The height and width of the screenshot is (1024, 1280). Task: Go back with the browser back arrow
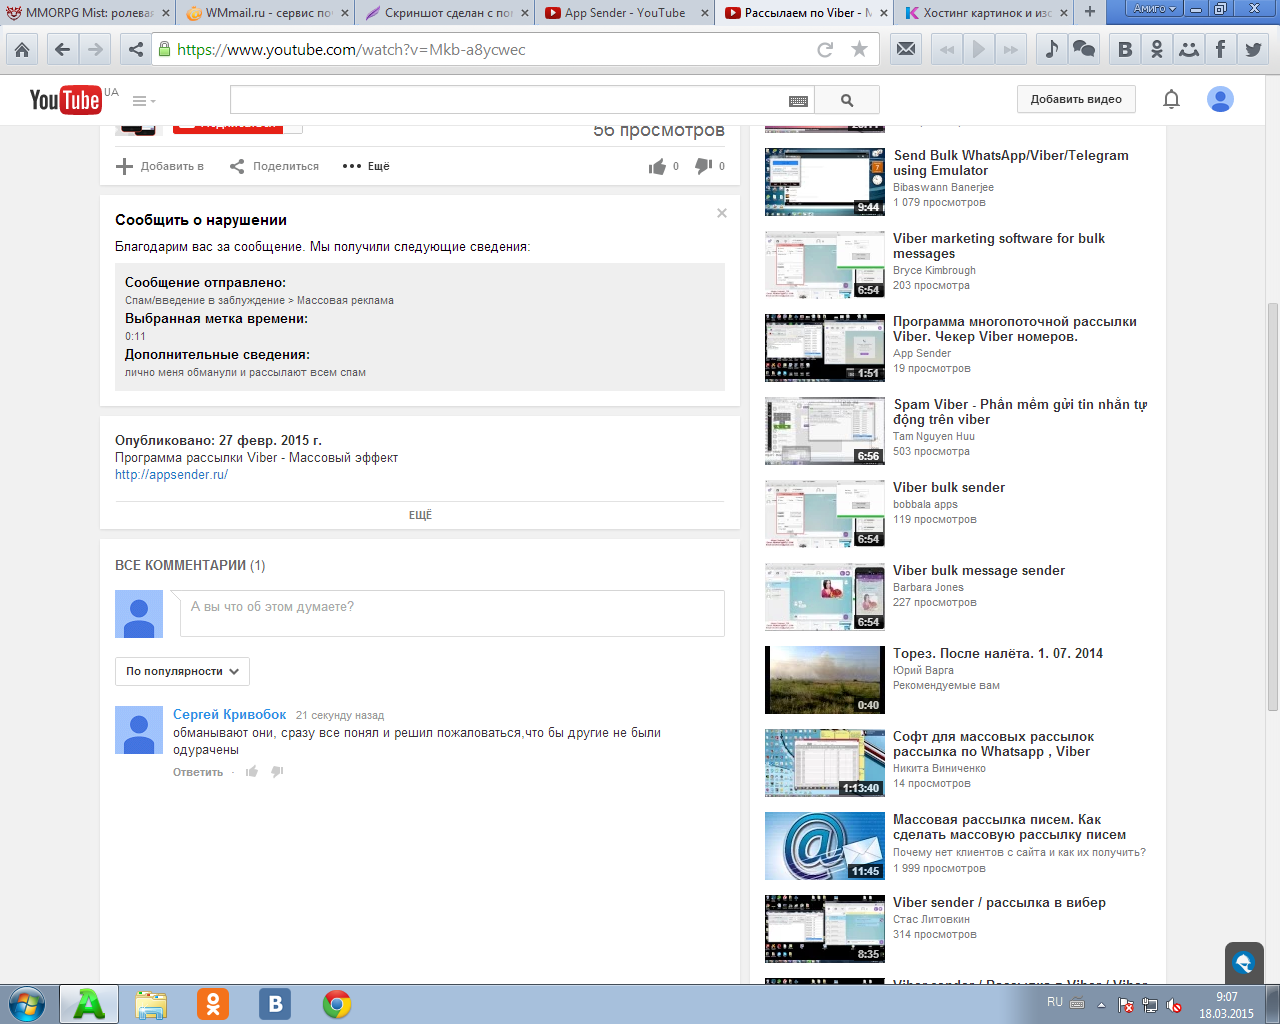[63, 49]
